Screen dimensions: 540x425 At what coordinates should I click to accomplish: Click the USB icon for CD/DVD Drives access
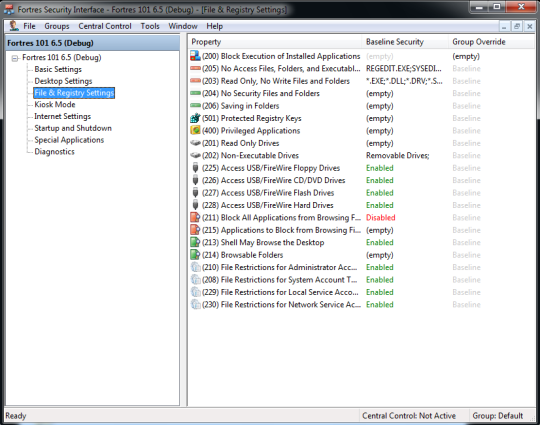[195, 180]
